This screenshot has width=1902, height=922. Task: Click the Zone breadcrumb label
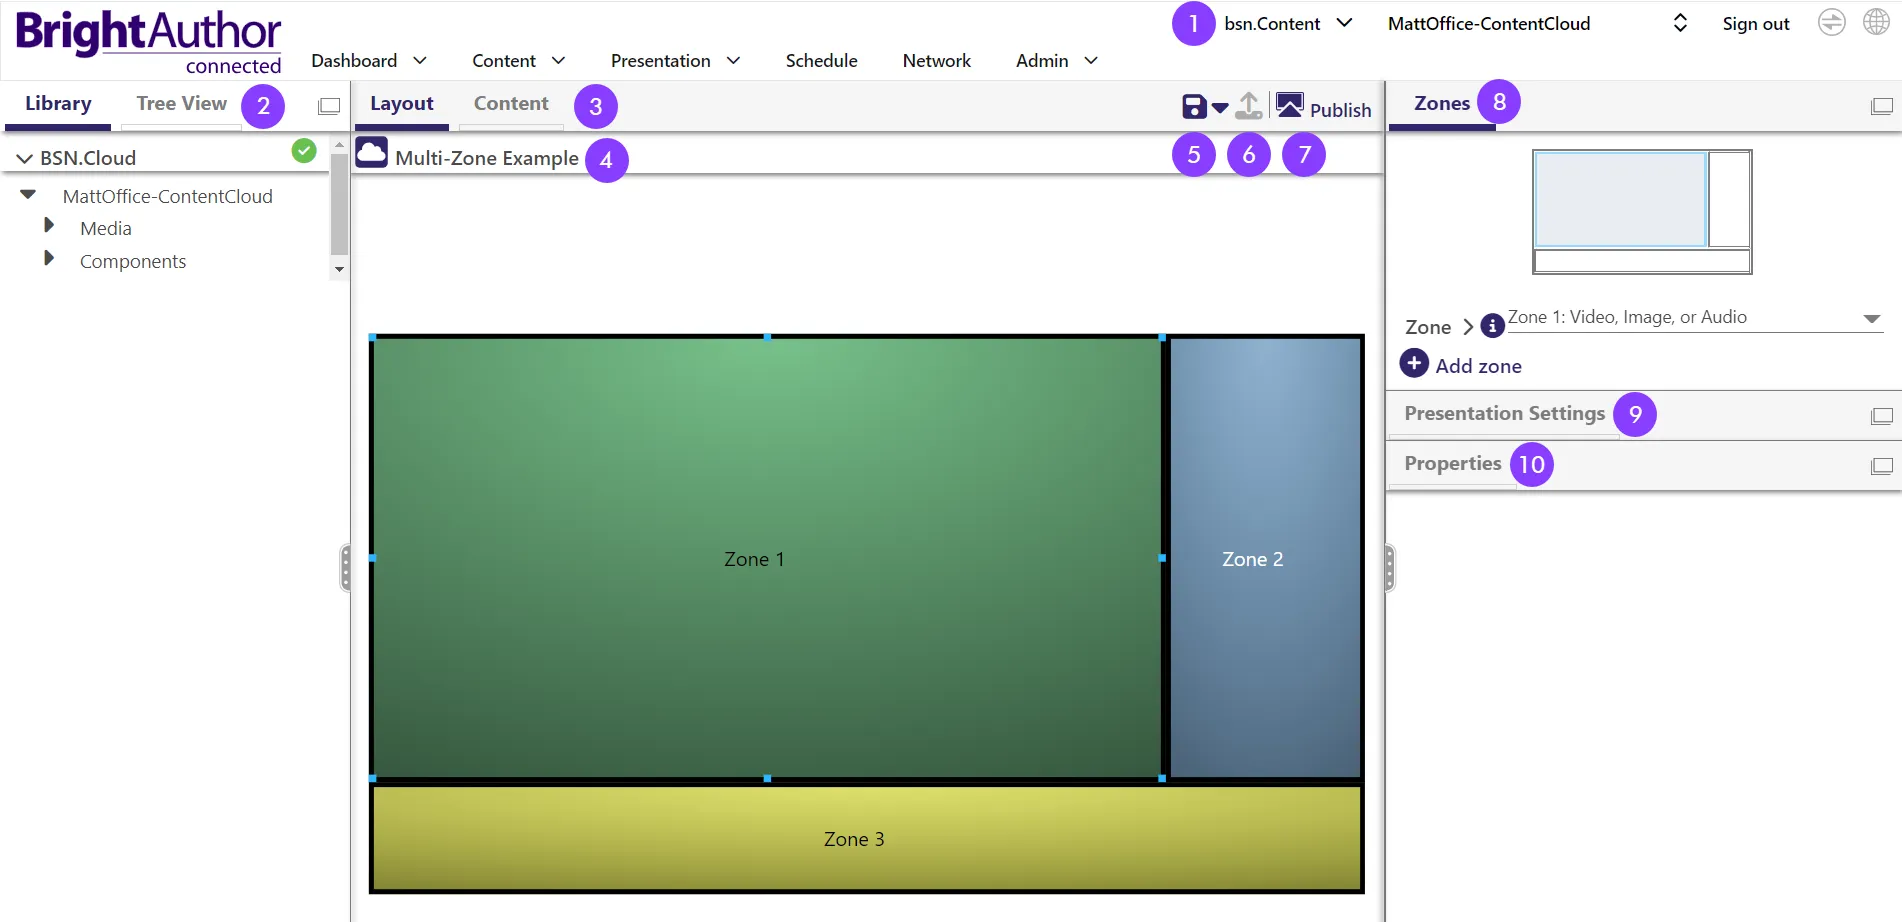[x=1428, y=327]
